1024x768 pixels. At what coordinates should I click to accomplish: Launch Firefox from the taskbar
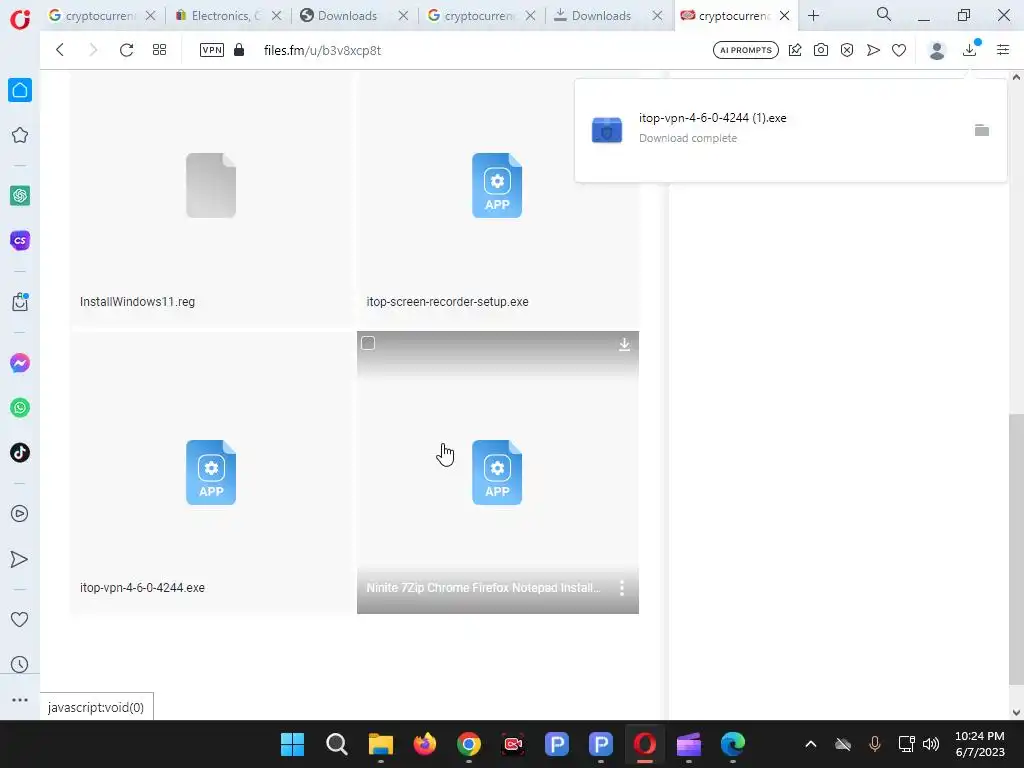424,744
